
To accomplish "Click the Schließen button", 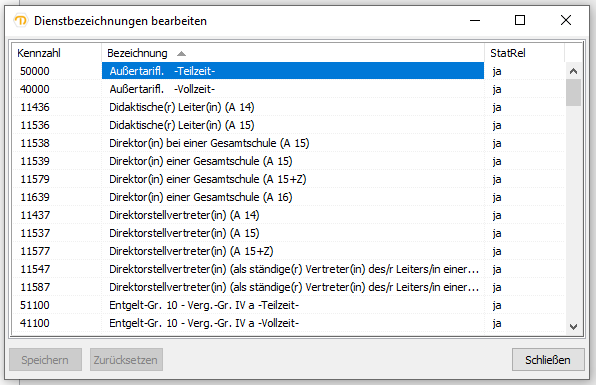I will click(548, 360).
